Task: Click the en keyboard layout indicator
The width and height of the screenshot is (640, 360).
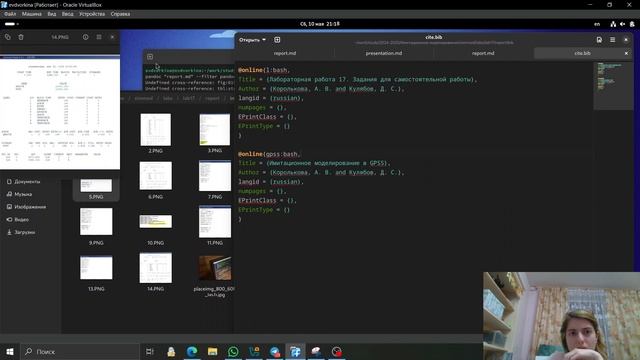Action: [x=597, y=24]
